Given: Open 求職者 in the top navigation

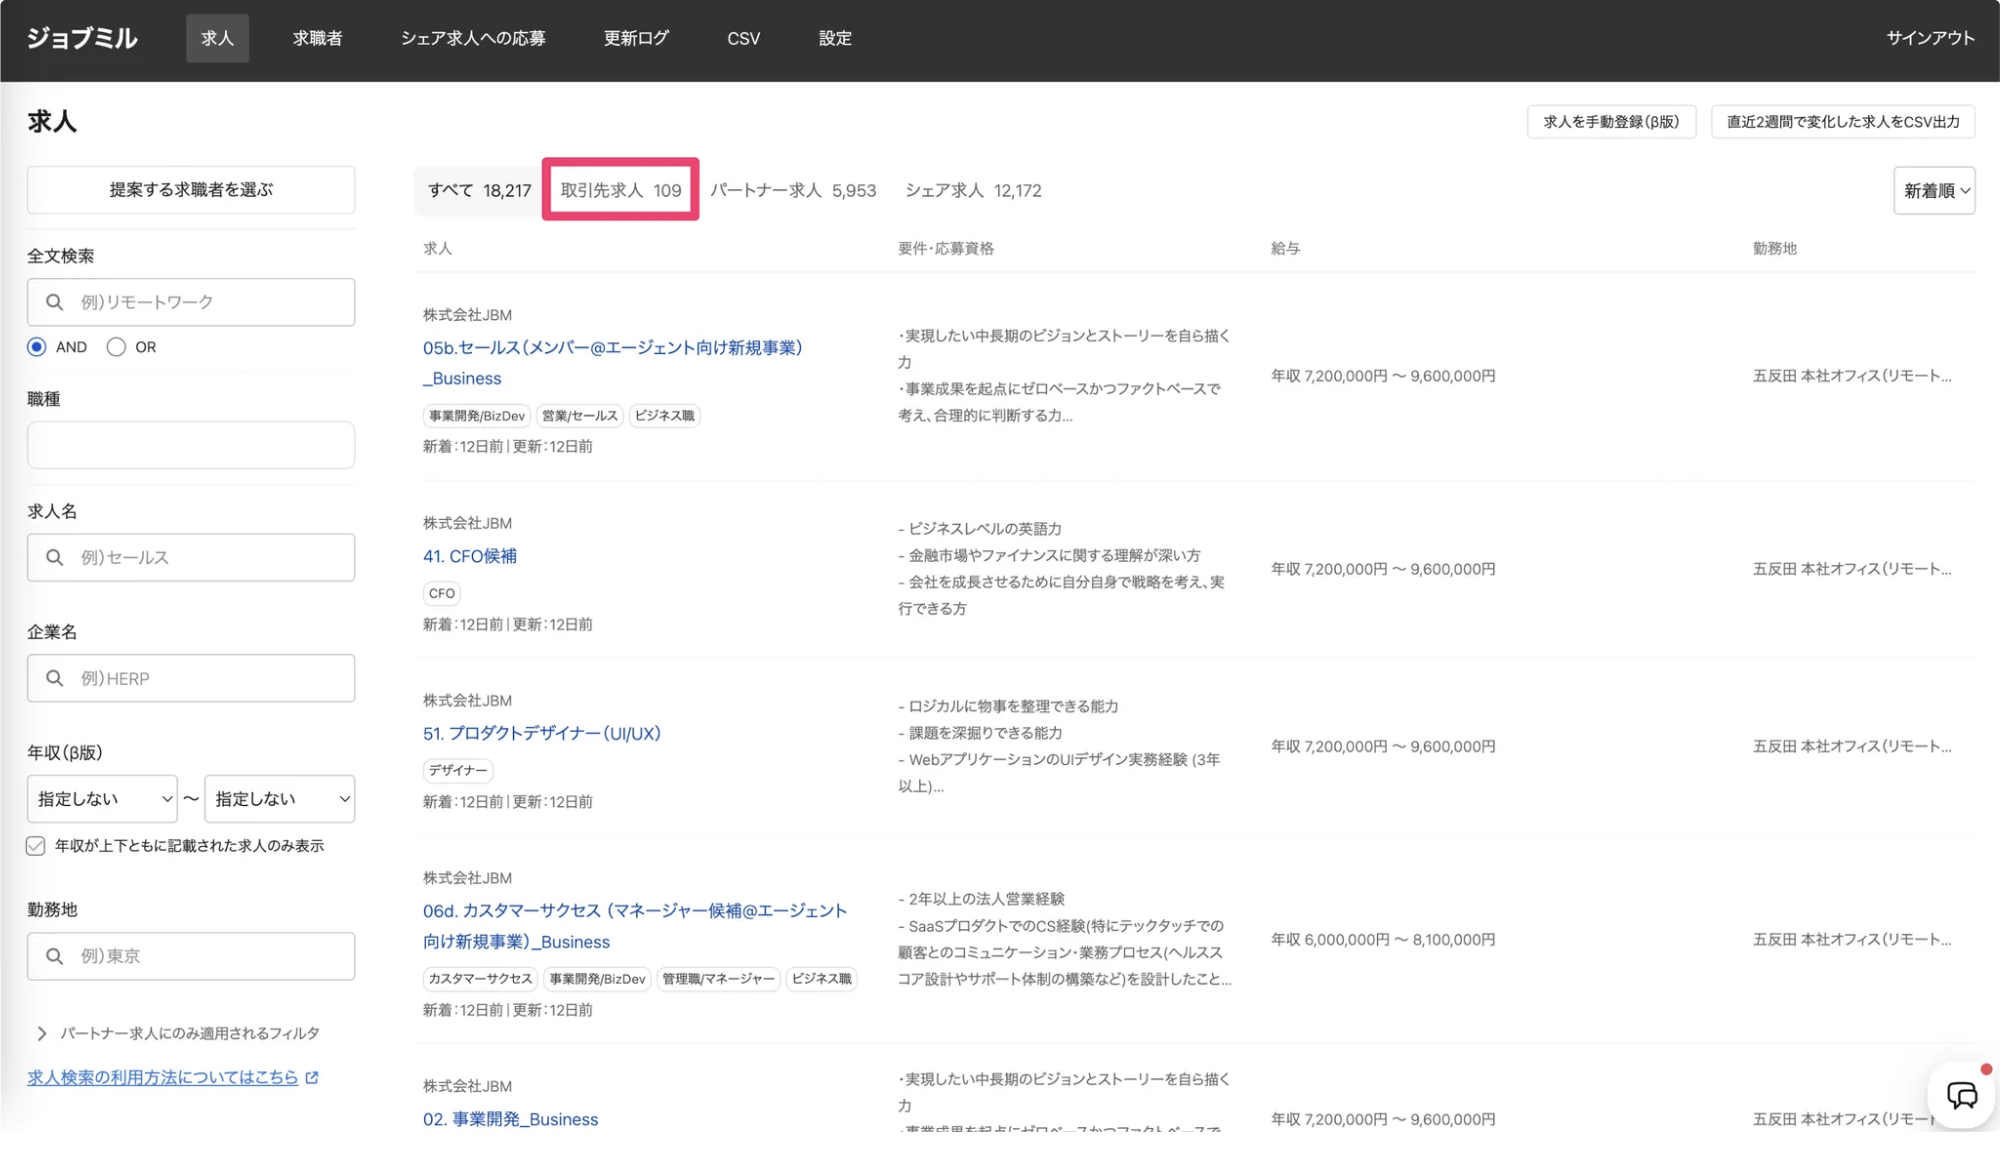Looking at the screenshot, I should pyautogui.click(x=318, y=38).
